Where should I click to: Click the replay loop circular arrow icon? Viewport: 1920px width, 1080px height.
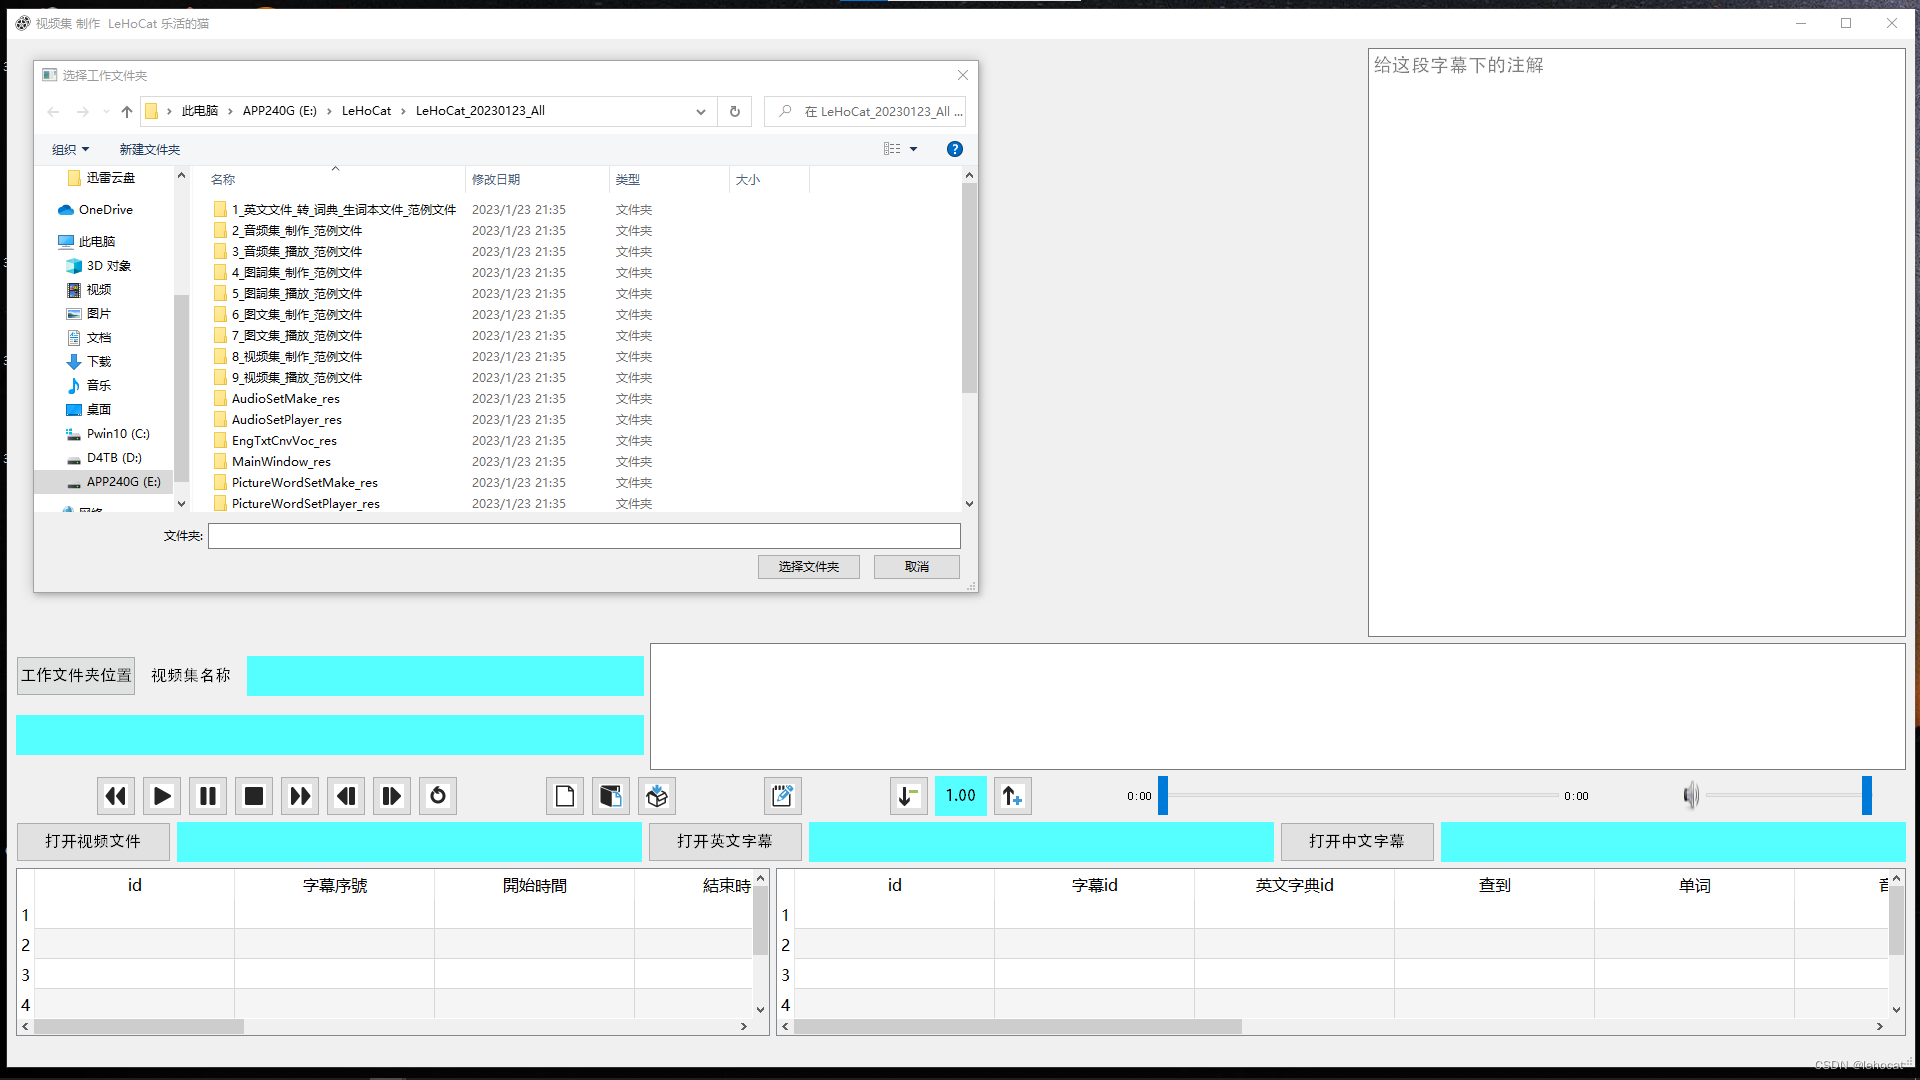click(438, 796)
